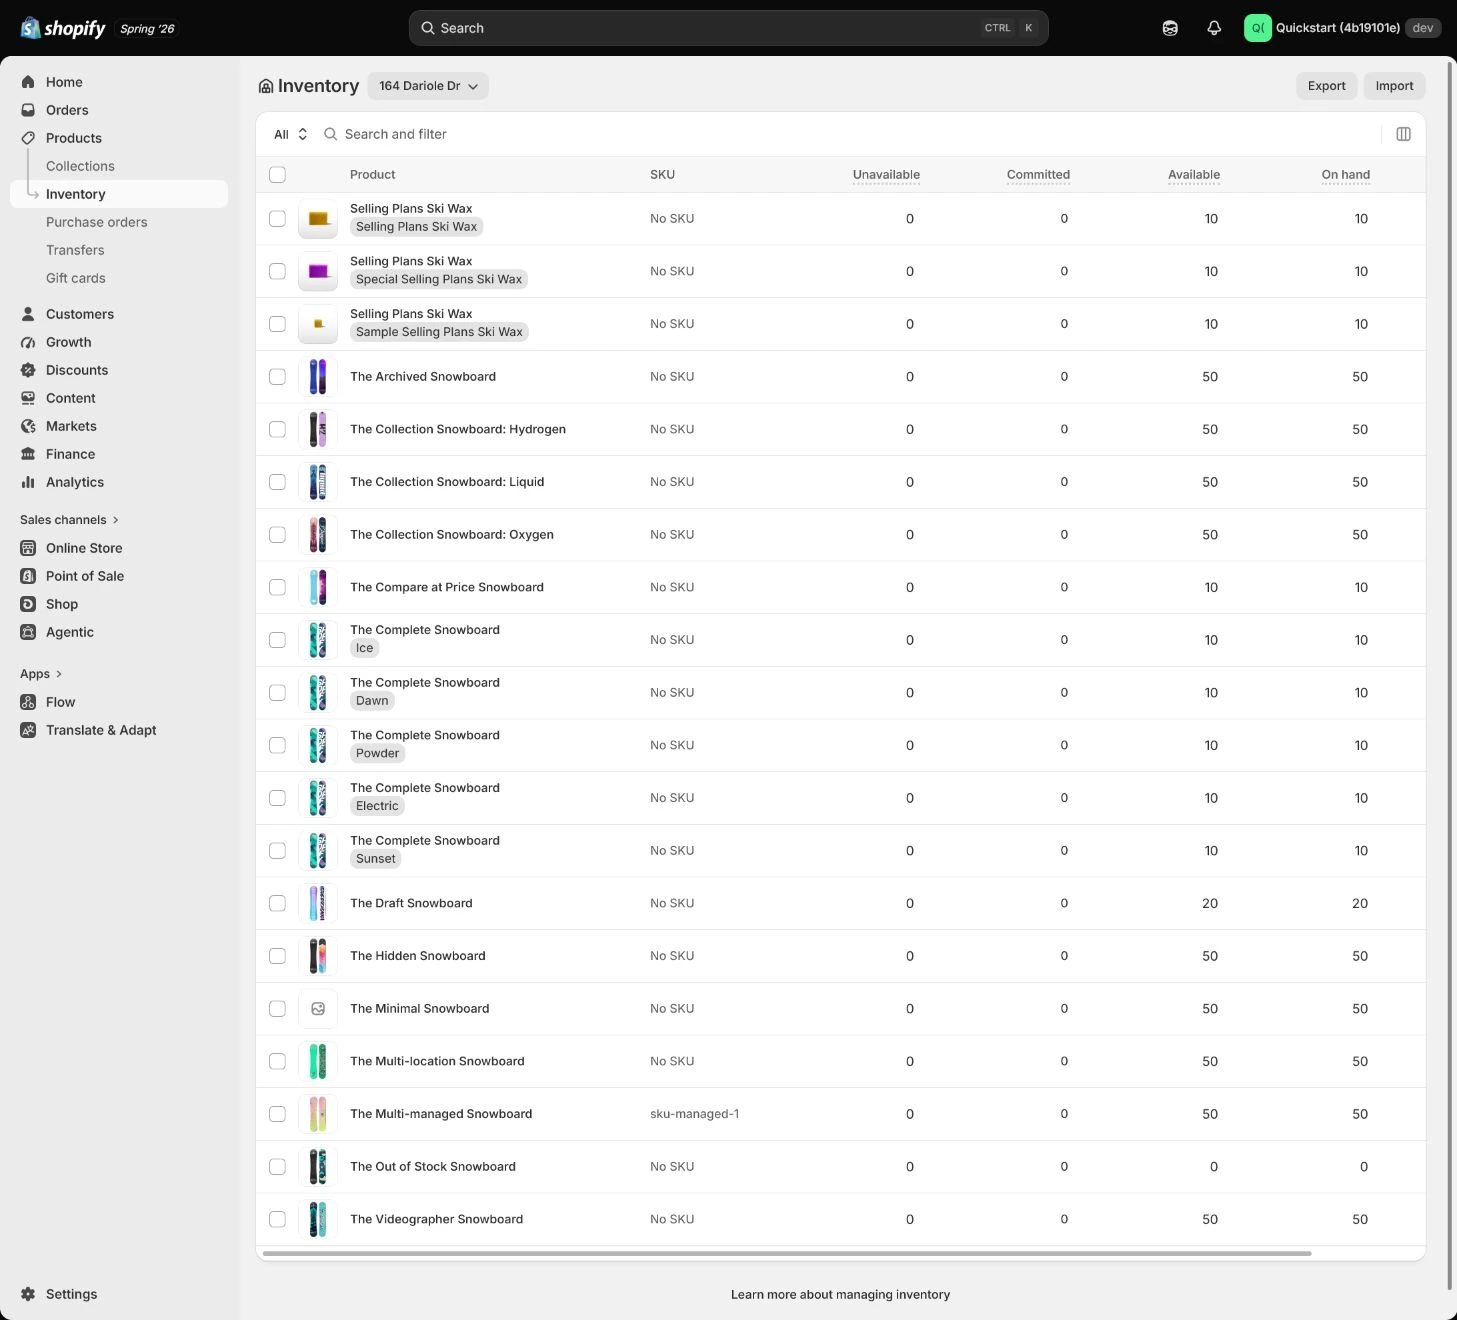Screen dimensions: 1457x1320
Task: Click the Import button
Action: tap(1394, 86)
